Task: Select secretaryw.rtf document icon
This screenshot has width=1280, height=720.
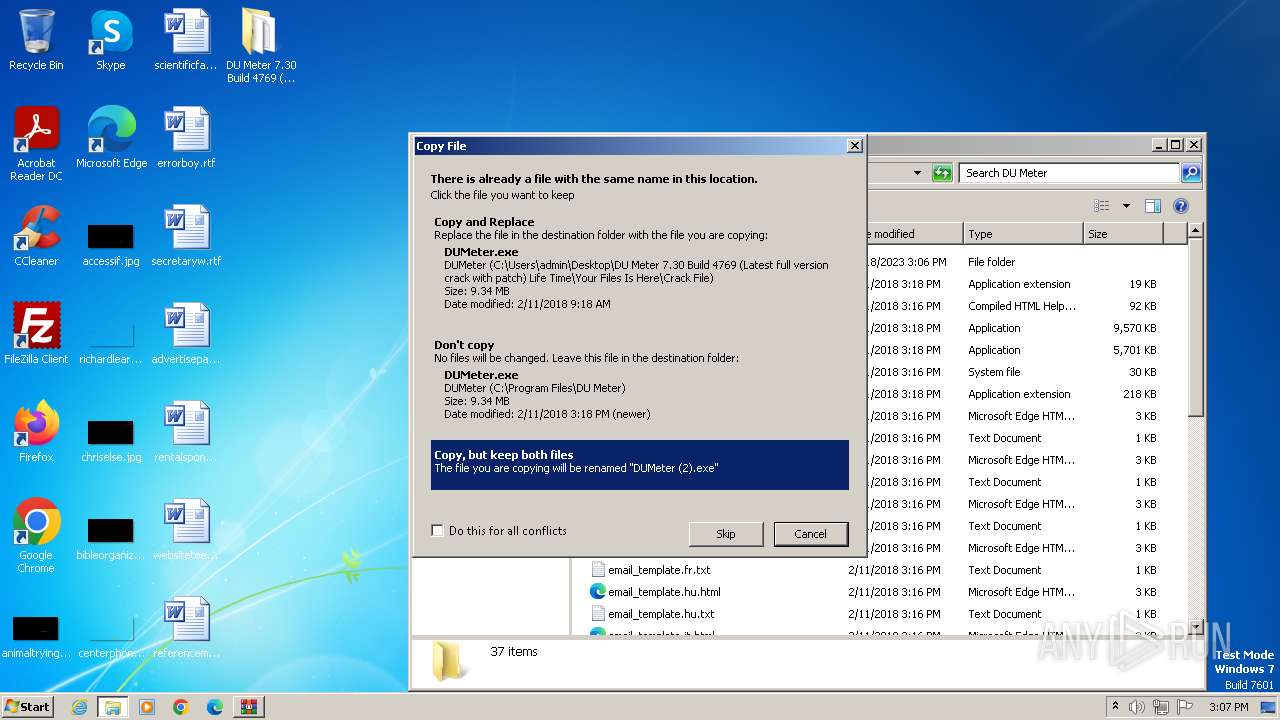Action: 186,236
